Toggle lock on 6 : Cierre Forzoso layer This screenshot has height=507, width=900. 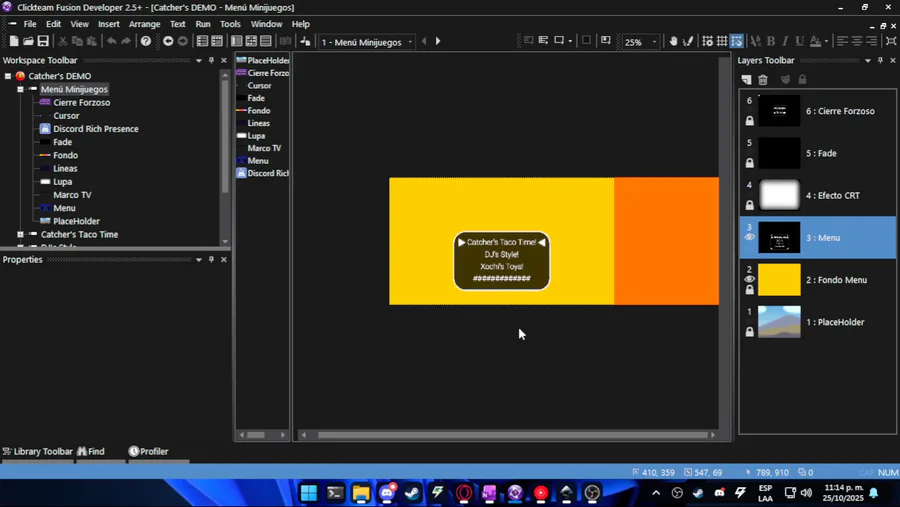coord(750,121)
